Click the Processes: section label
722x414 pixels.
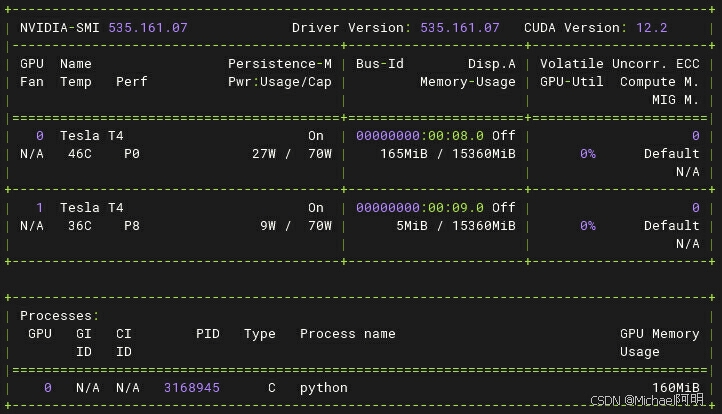[59, 316]
